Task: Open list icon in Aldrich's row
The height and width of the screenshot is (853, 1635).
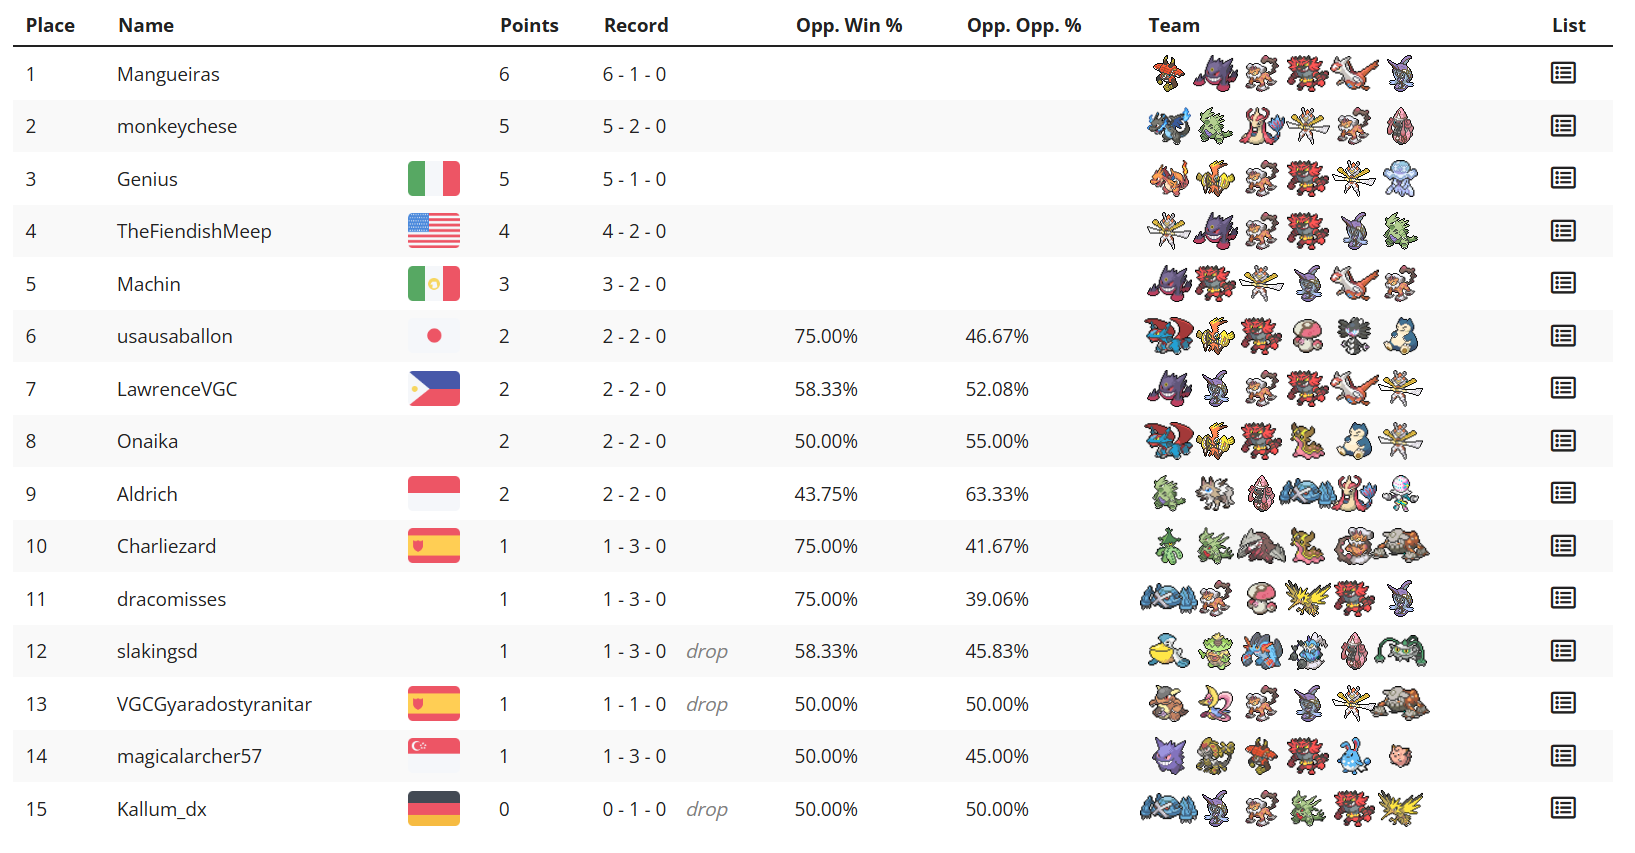Action: 1563,493
